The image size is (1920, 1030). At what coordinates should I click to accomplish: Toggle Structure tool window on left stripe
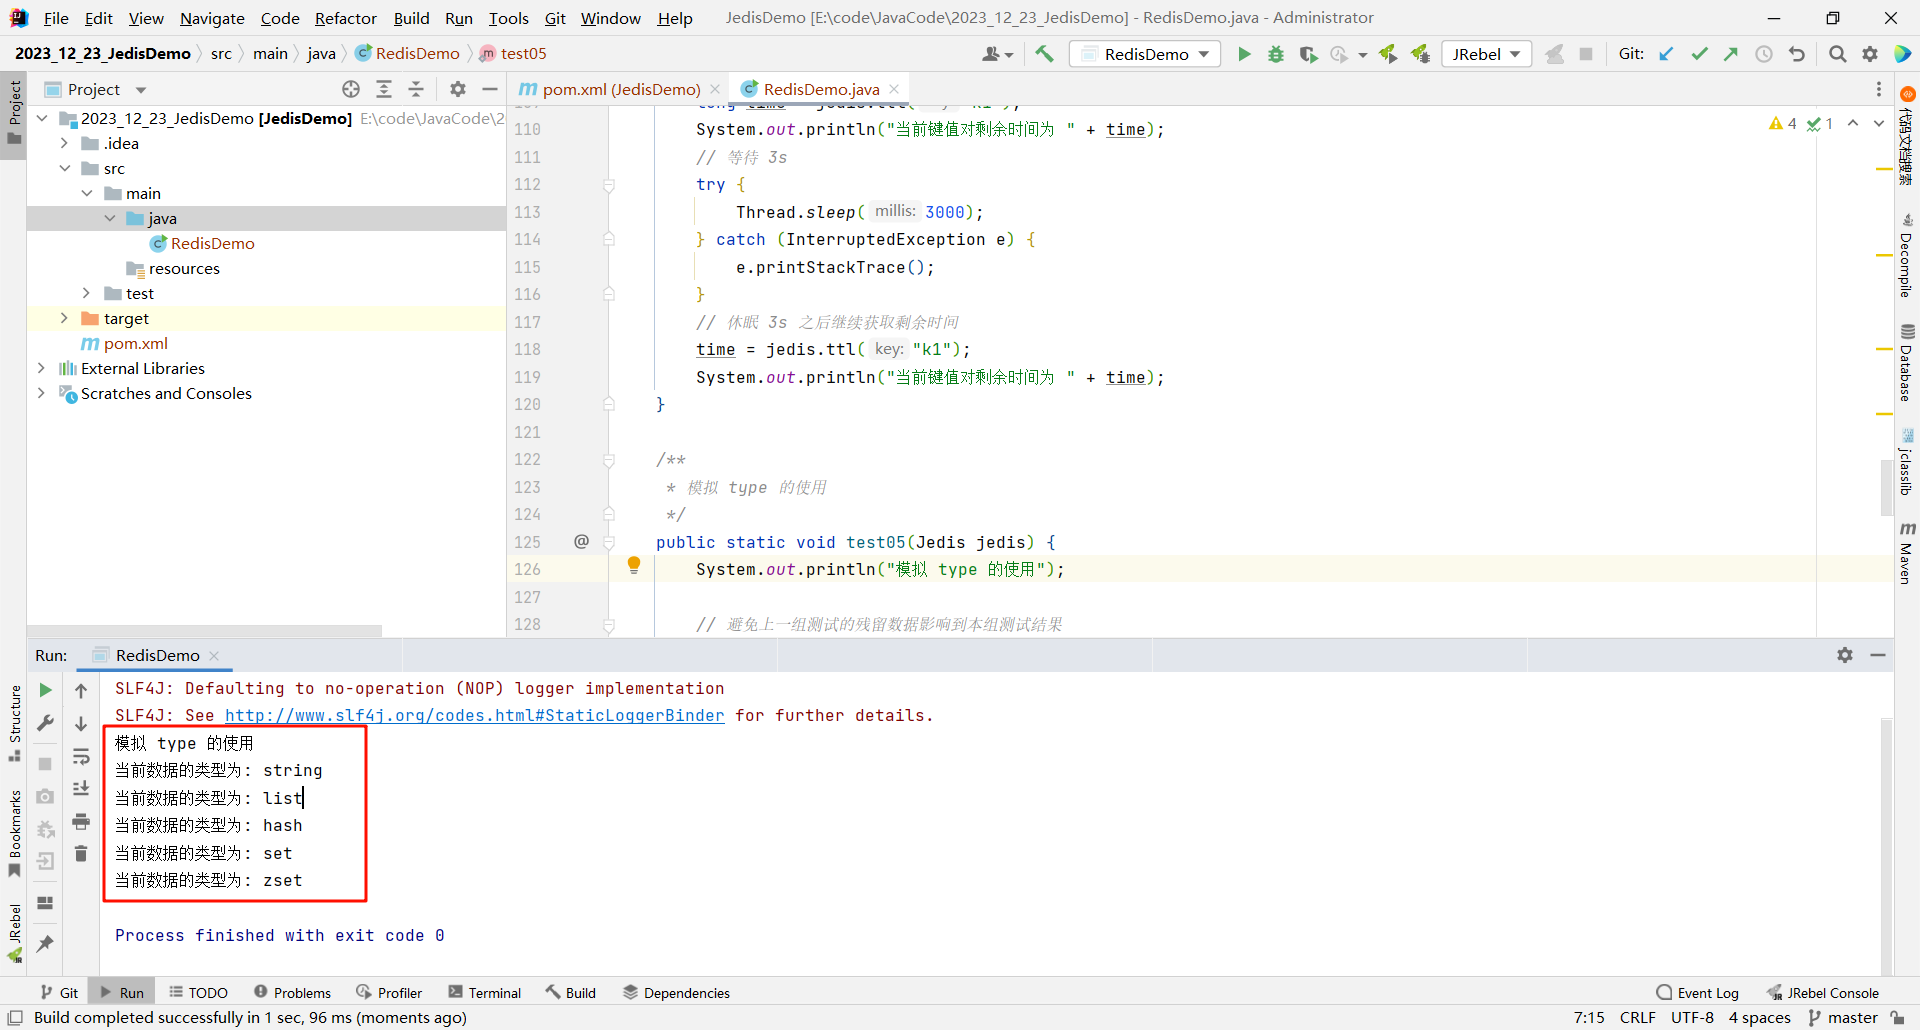(14, 722)
